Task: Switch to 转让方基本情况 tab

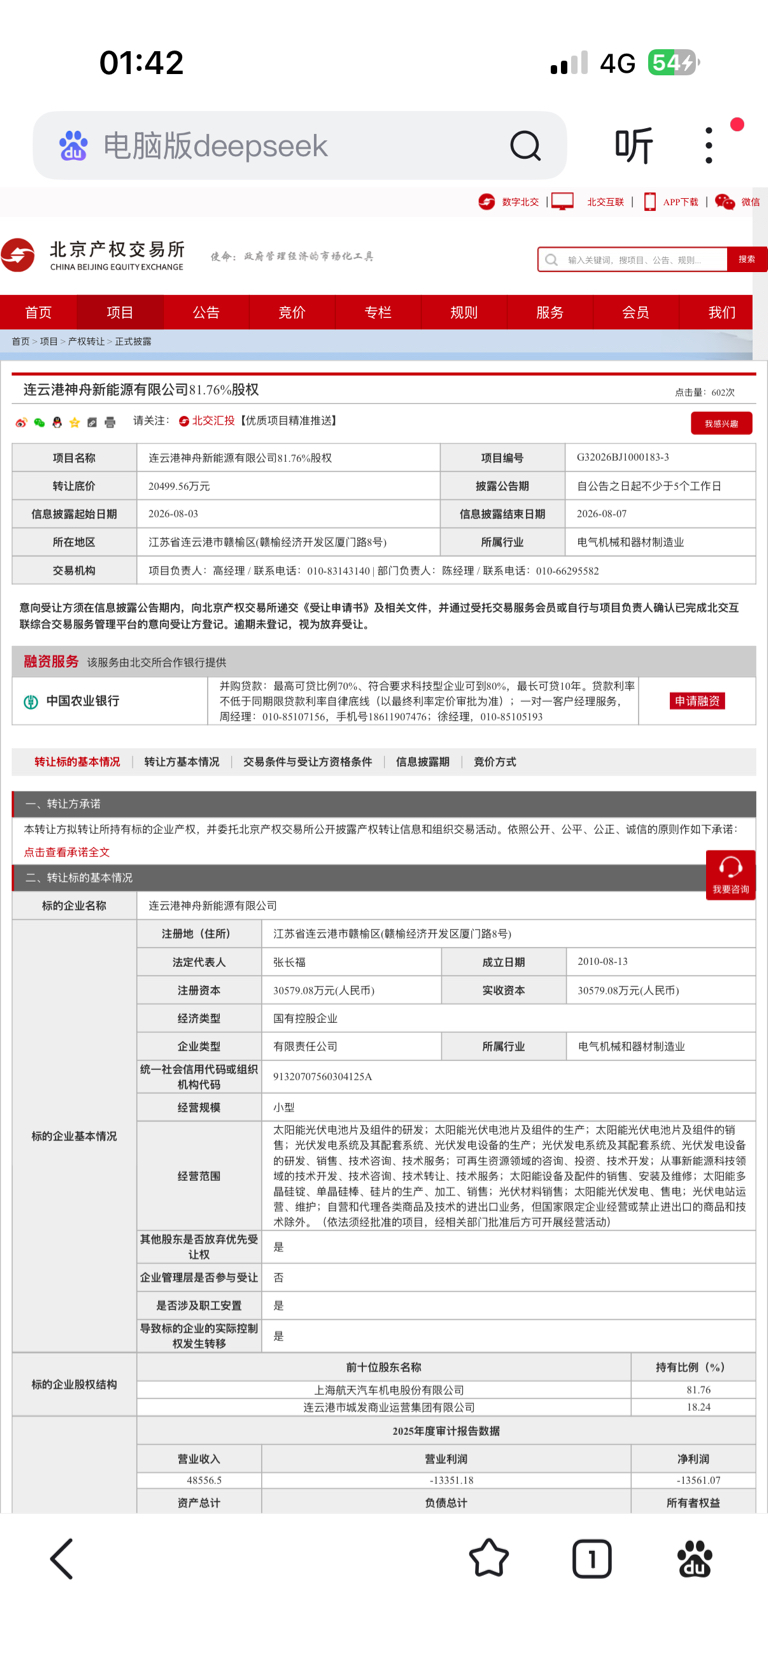Action: [x=182, y=762]
